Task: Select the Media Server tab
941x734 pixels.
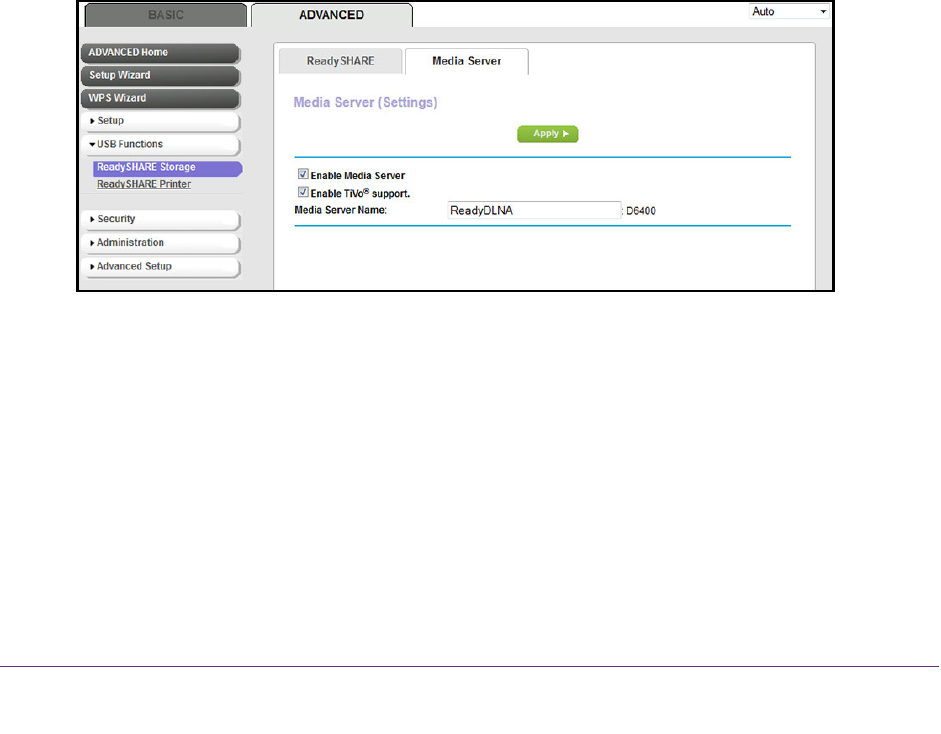Action: pos(467,61)
